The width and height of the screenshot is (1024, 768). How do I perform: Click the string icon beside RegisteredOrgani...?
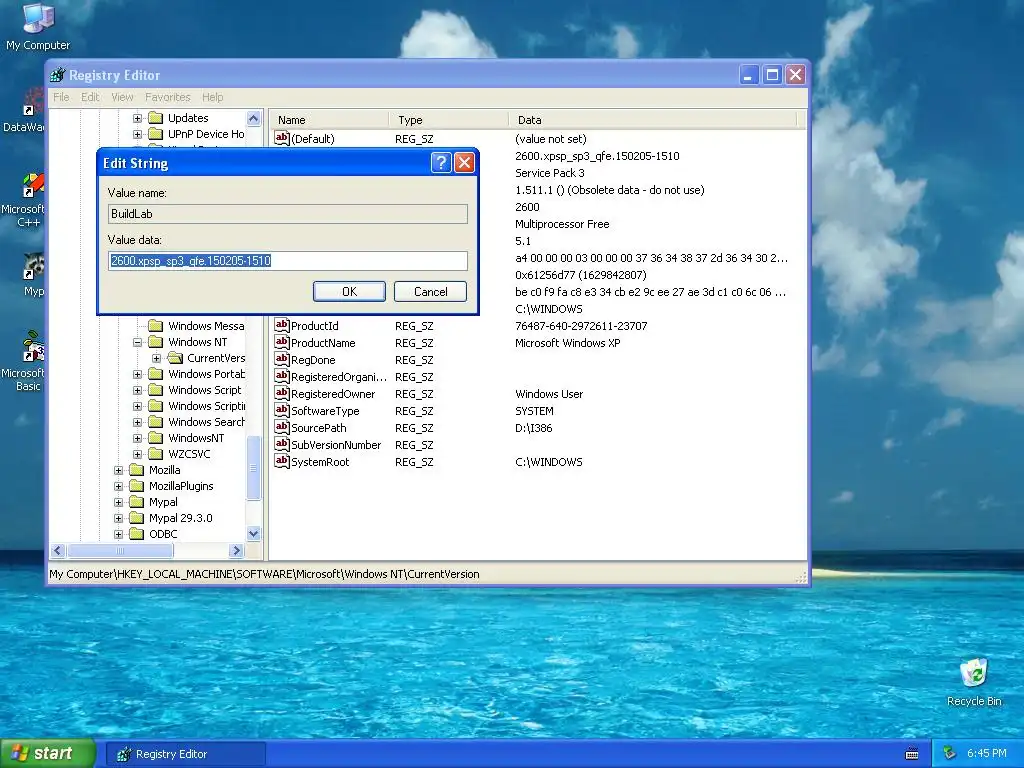click(x=281, y=376)
